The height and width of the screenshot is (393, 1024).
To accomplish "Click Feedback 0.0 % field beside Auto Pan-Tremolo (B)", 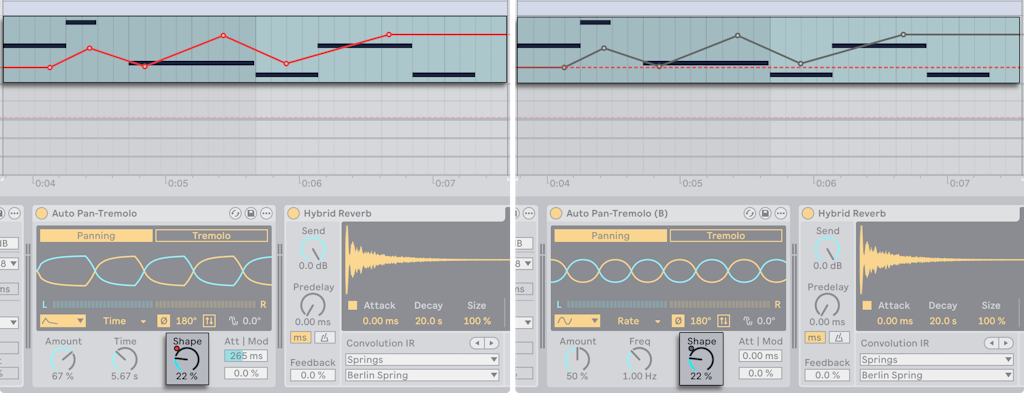I will (827, 375).
